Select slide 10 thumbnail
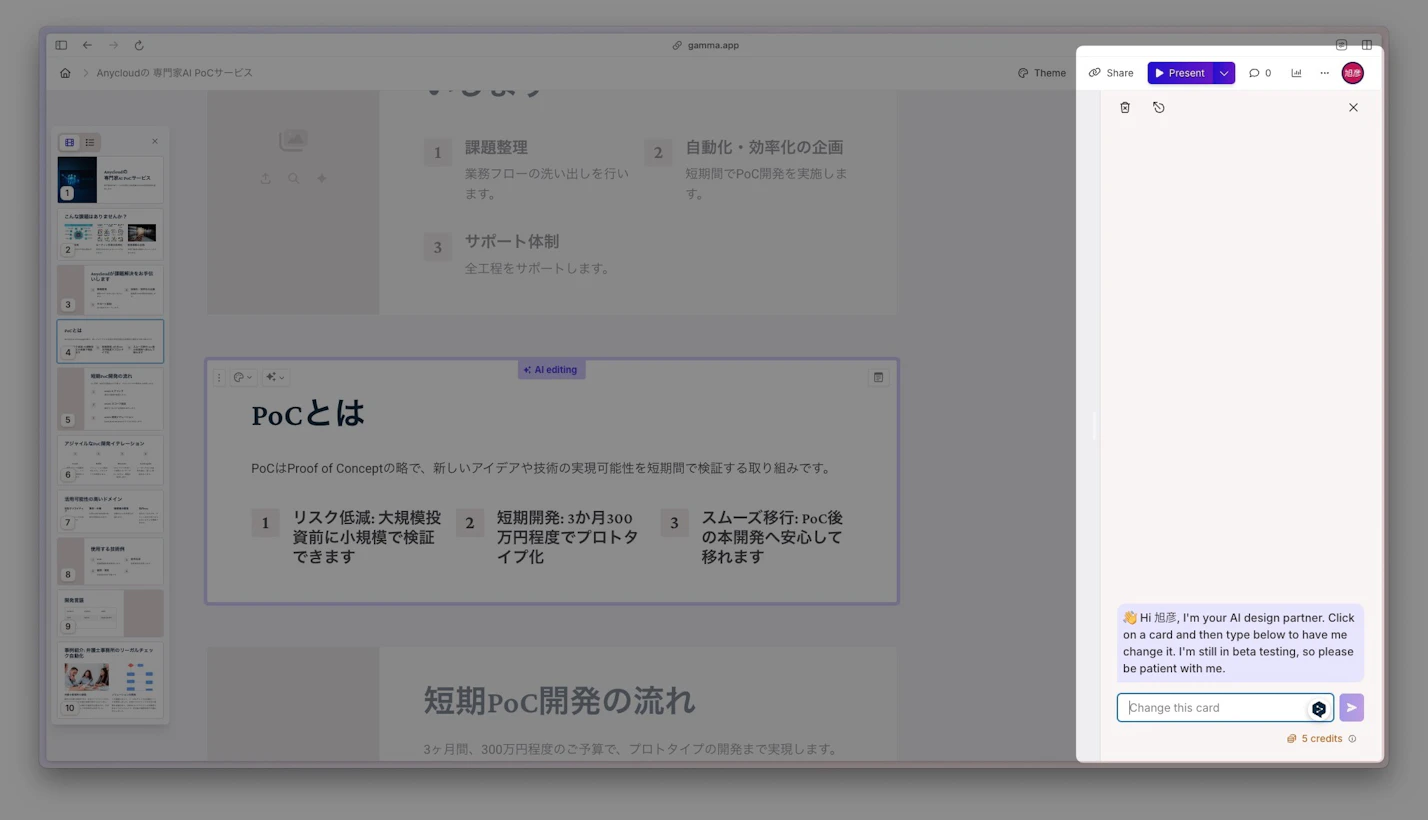The height and width of the screenshot is (820, 1428). click(110, 680)
